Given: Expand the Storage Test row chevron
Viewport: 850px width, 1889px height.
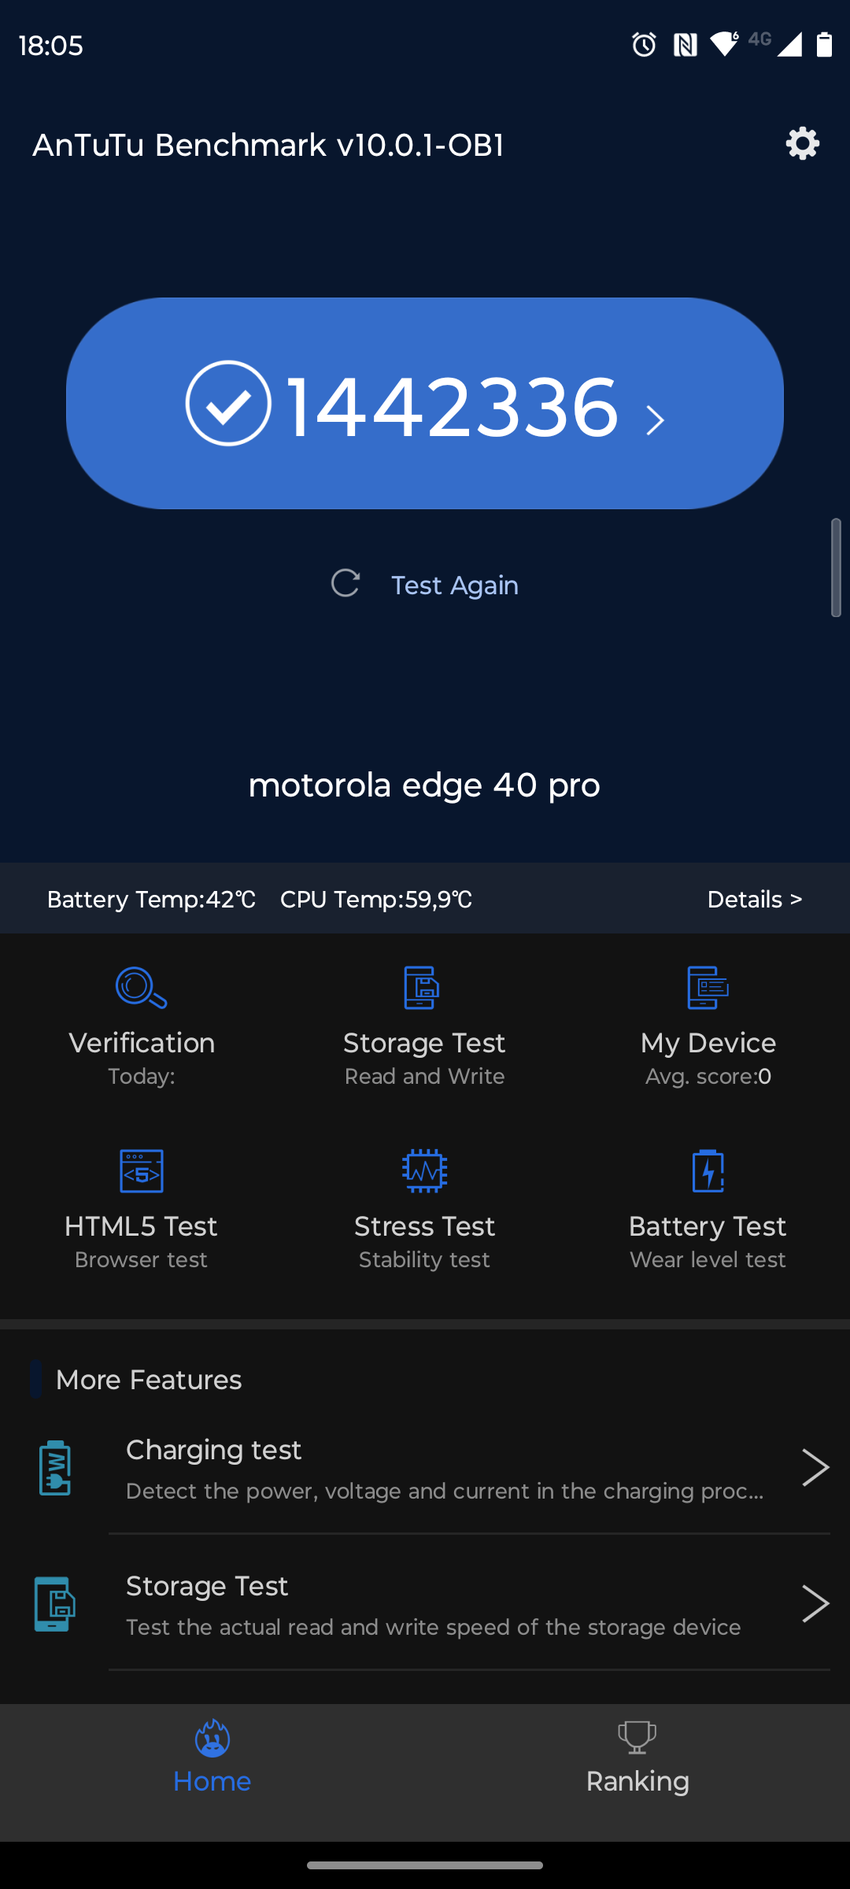Looking at the screenshot, I should (x=815, y=1604).
